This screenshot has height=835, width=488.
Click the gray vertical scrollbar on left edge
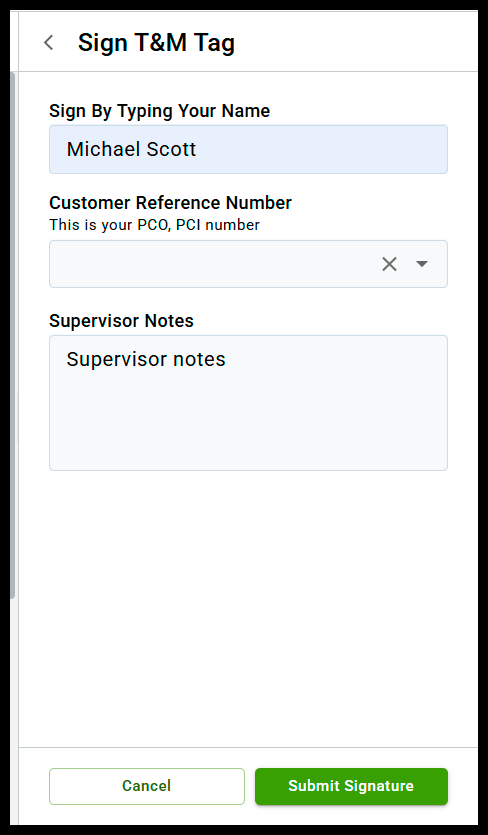pyautogui.click(x=12, y=335)
